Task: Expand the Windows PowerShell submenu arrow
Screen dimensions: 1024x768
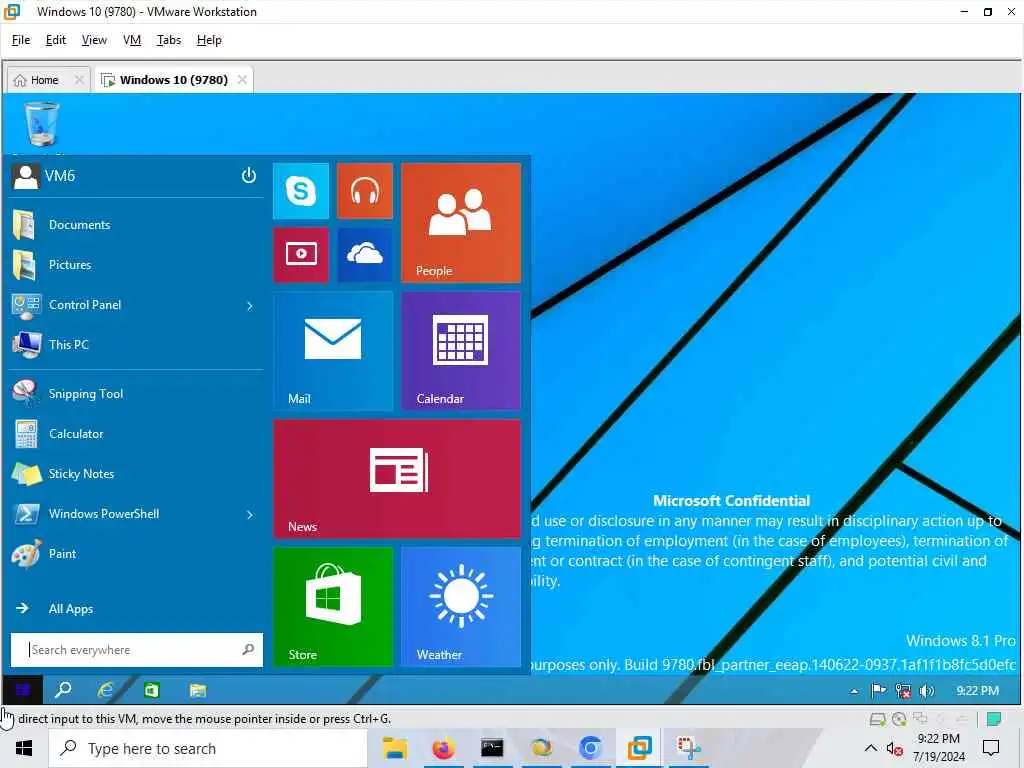Action: click(x=250, y=515)
